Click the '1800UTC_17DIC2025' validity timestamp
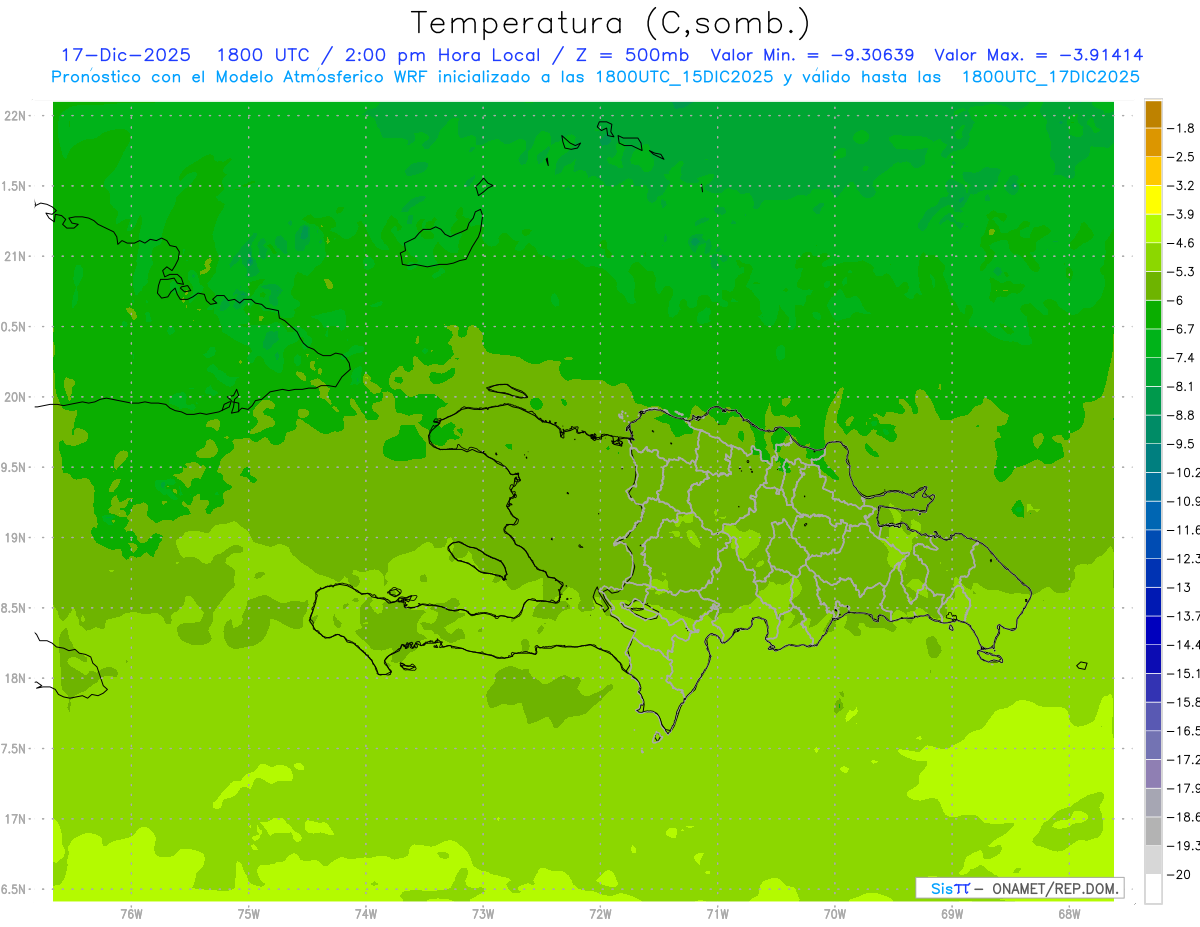 (x=1050, y=77)
